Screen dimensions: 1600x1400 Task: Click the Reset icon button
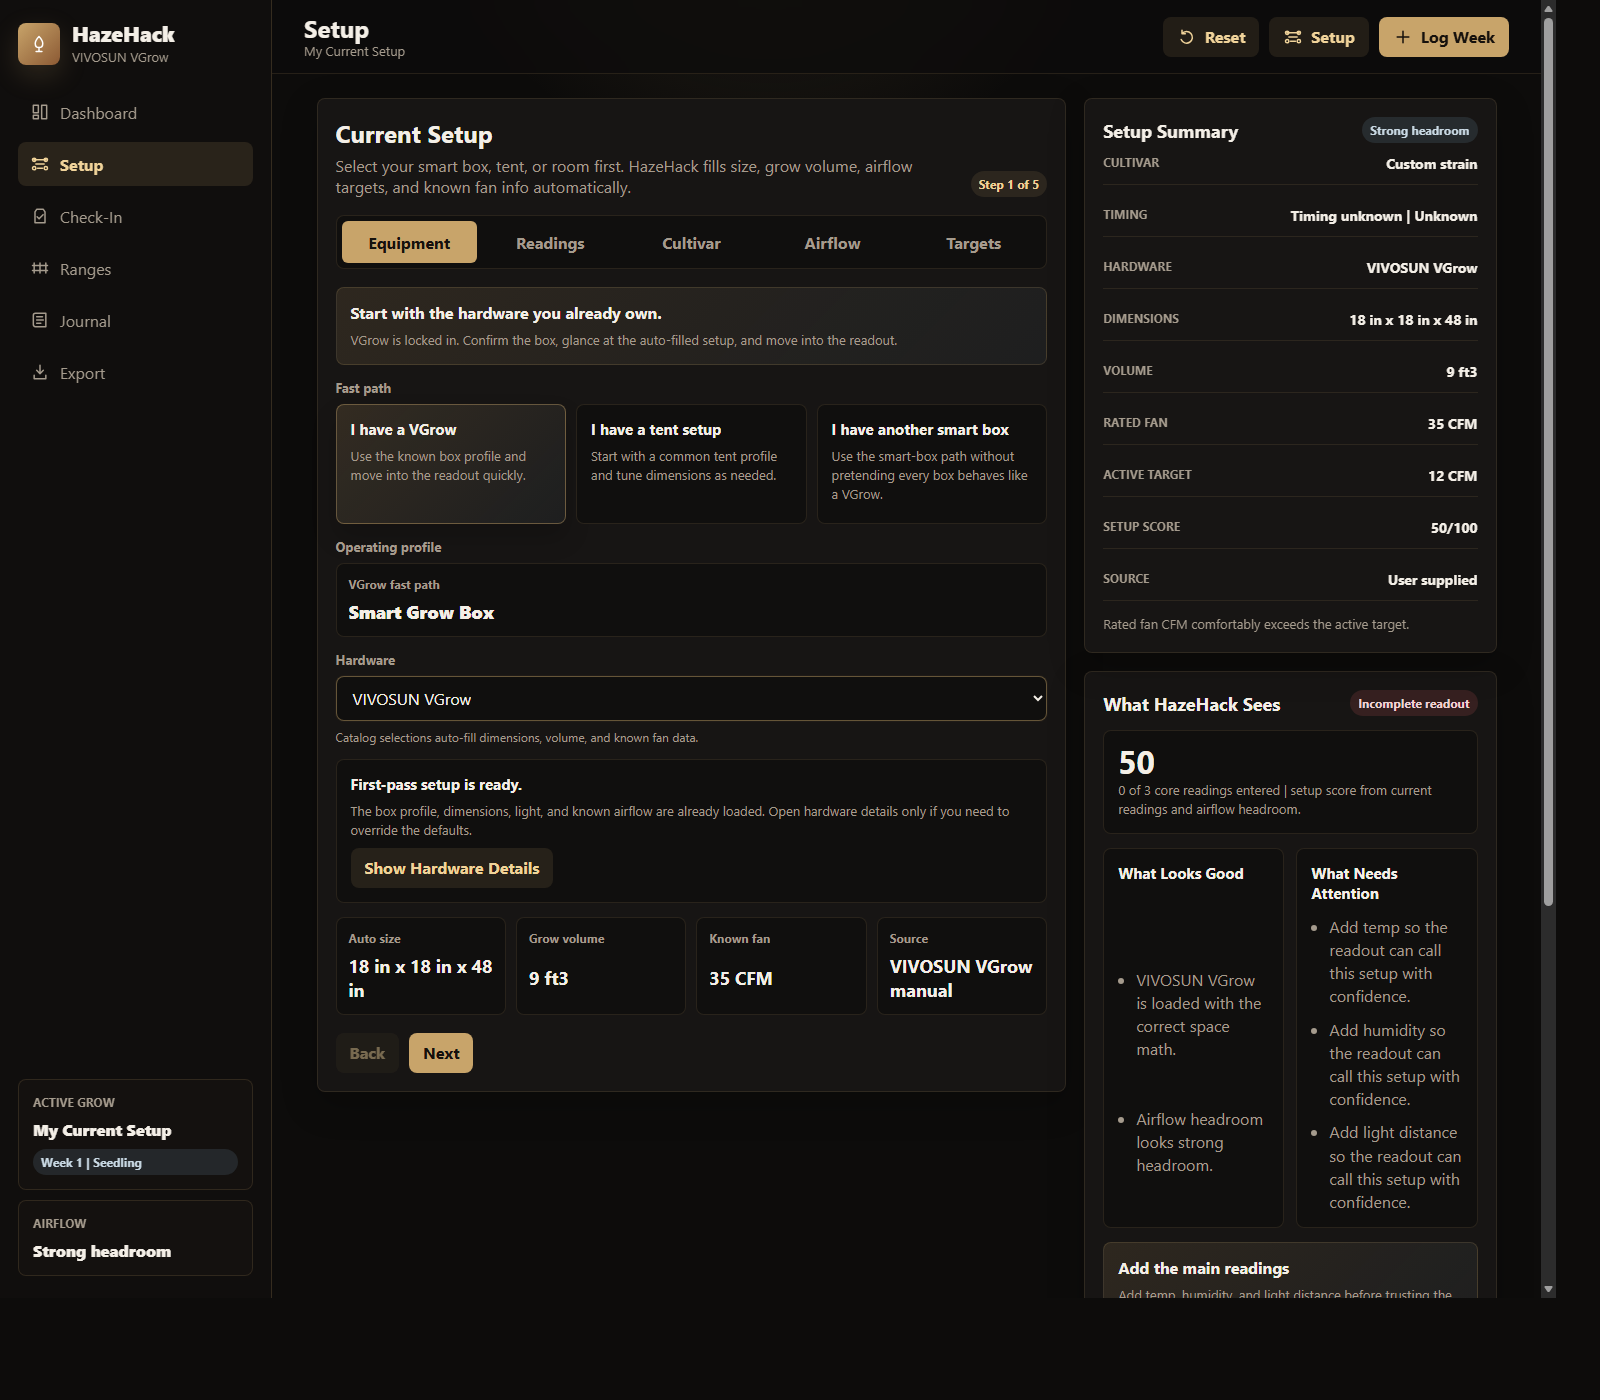coord(1186,37)
